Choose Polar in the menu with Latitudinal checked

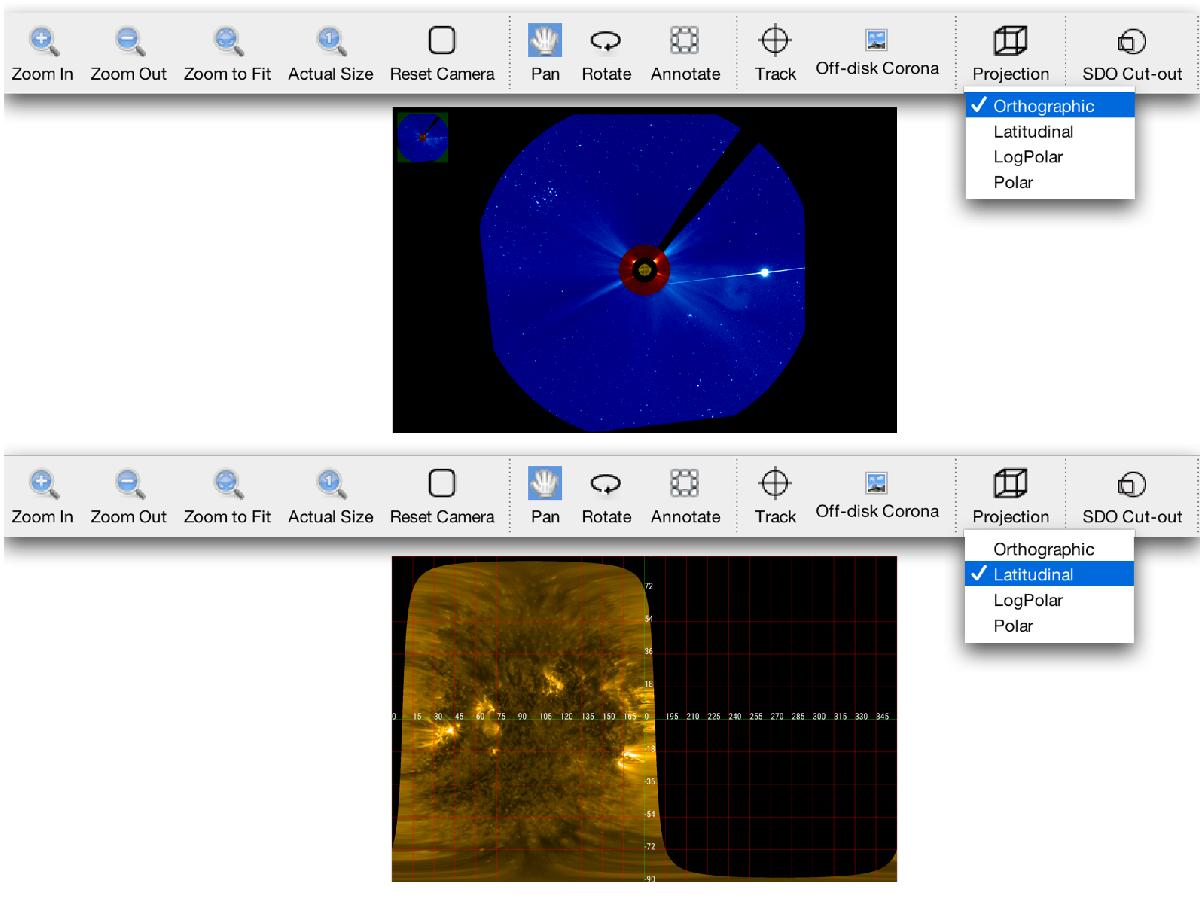click(1013, 626)
